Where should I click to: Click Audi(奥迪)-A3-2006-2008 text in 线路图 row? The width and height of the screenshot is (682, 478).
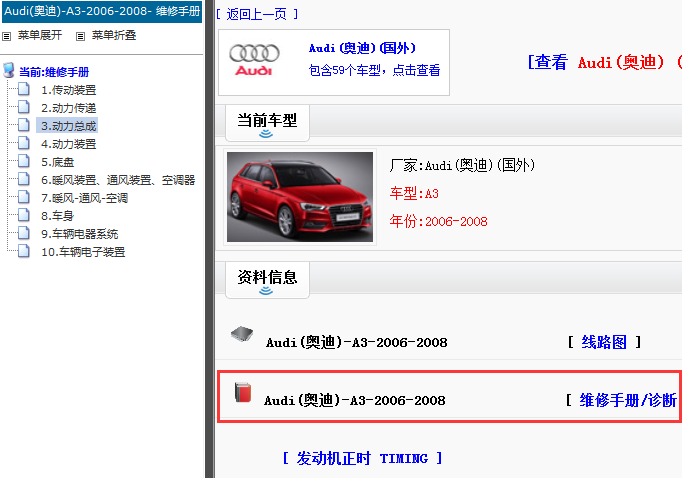tap(356, 343)
